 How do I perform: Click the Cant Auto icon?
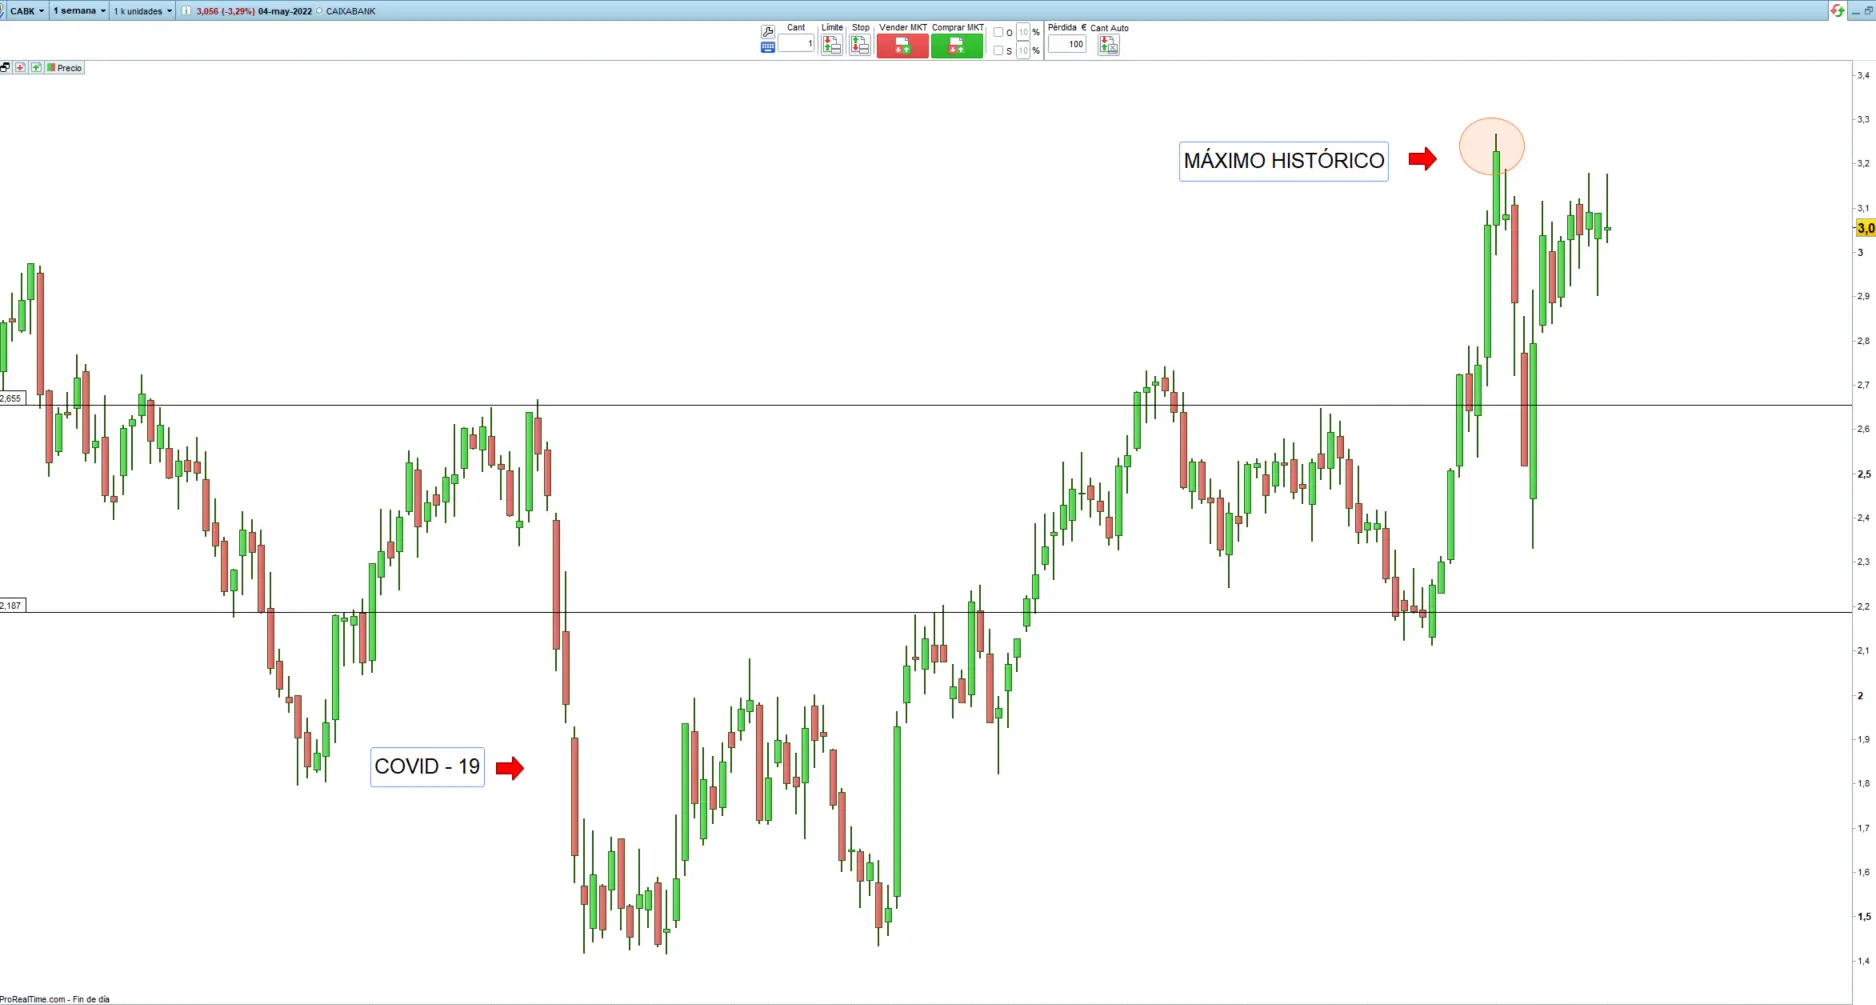pyautogui.click(x=1108, y=45)
